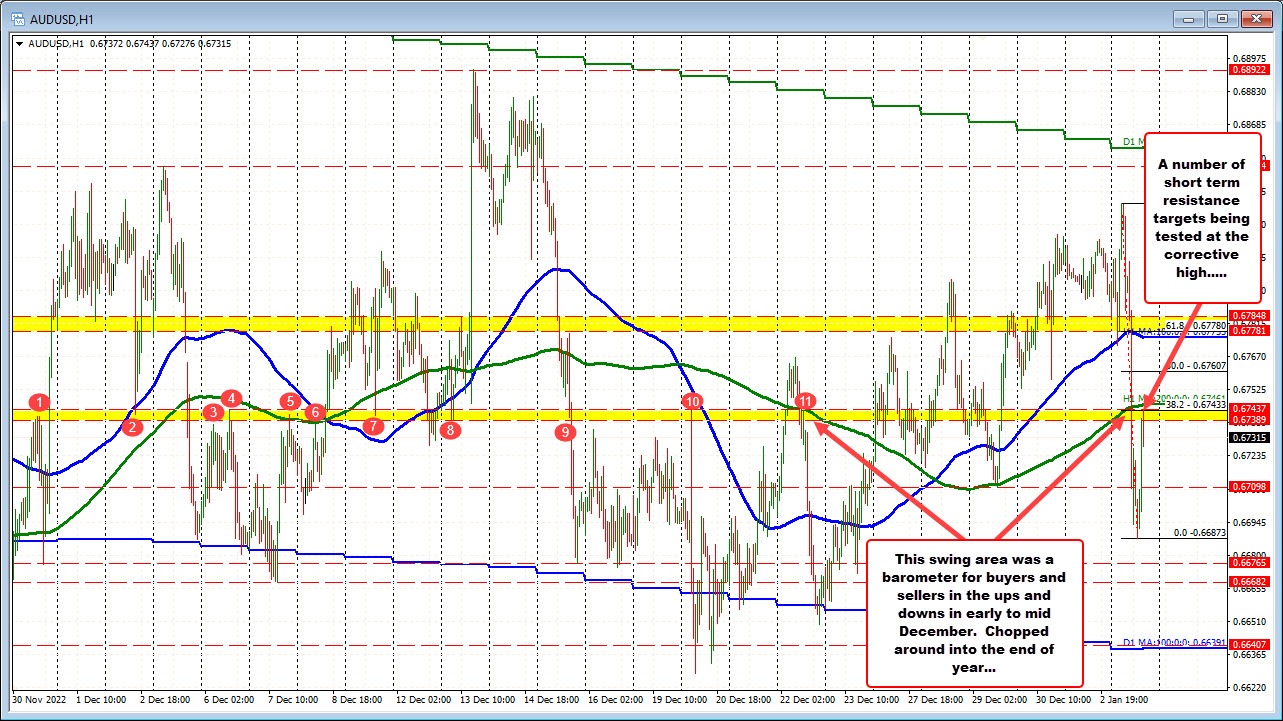This screenshot has height=721, width=1283.
Task: Expand the AUDUSD,H1 chart header triangle
Action: click(20, 43)
